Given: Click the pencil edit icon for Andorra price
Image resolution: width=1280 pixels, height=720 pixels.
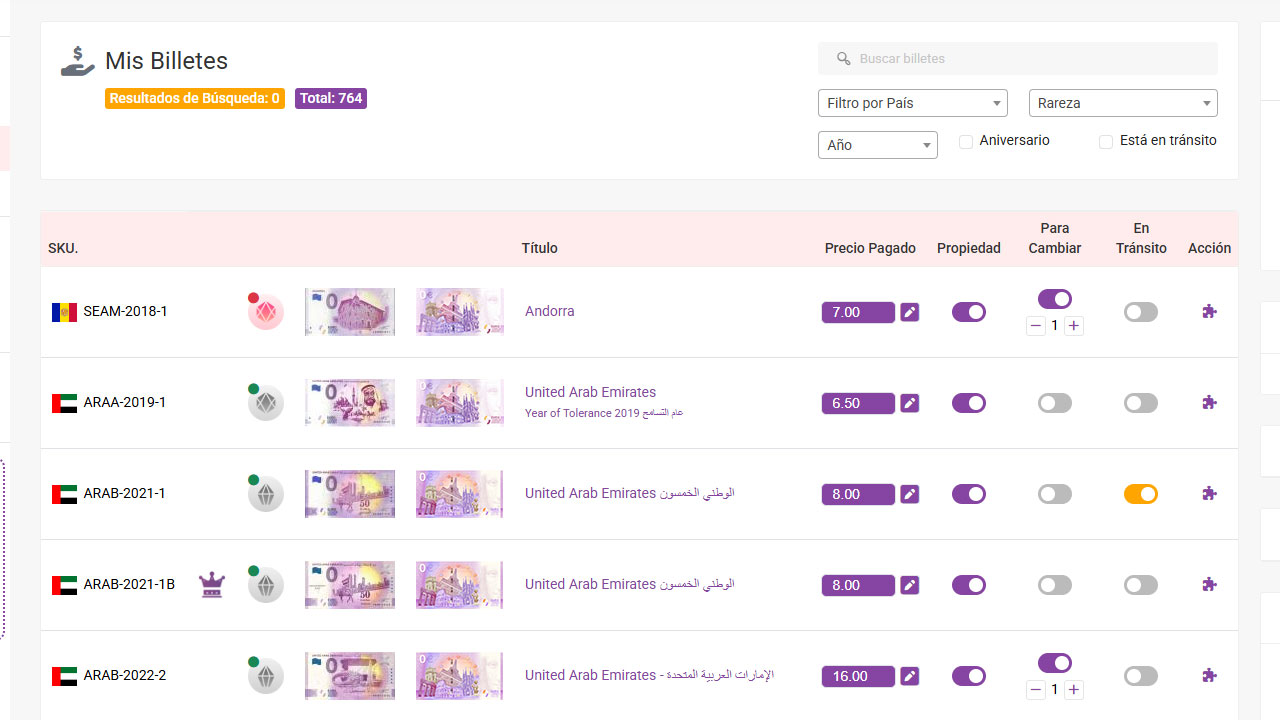Looking at the screenshot, I should pyautogui.click(x=909, y=312).
